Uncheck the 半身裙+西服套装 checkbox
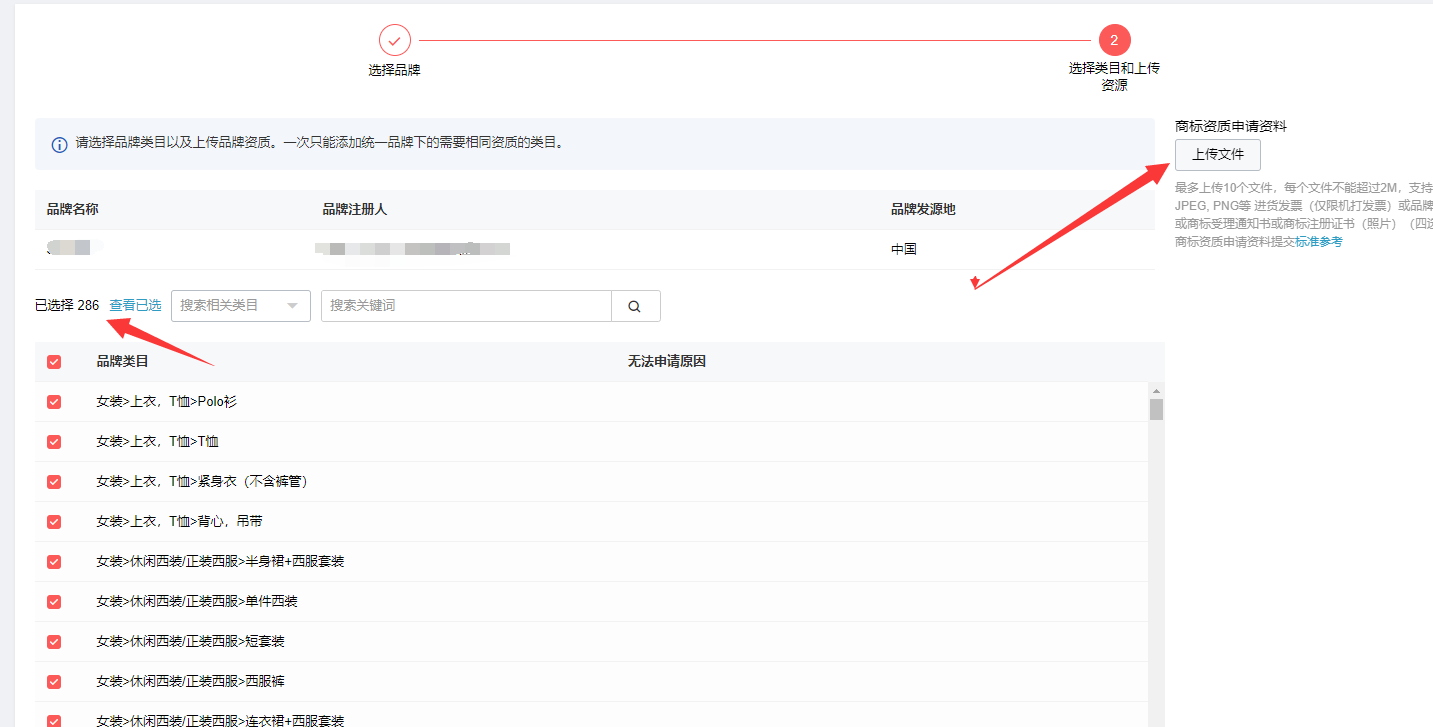 [53, 561]
